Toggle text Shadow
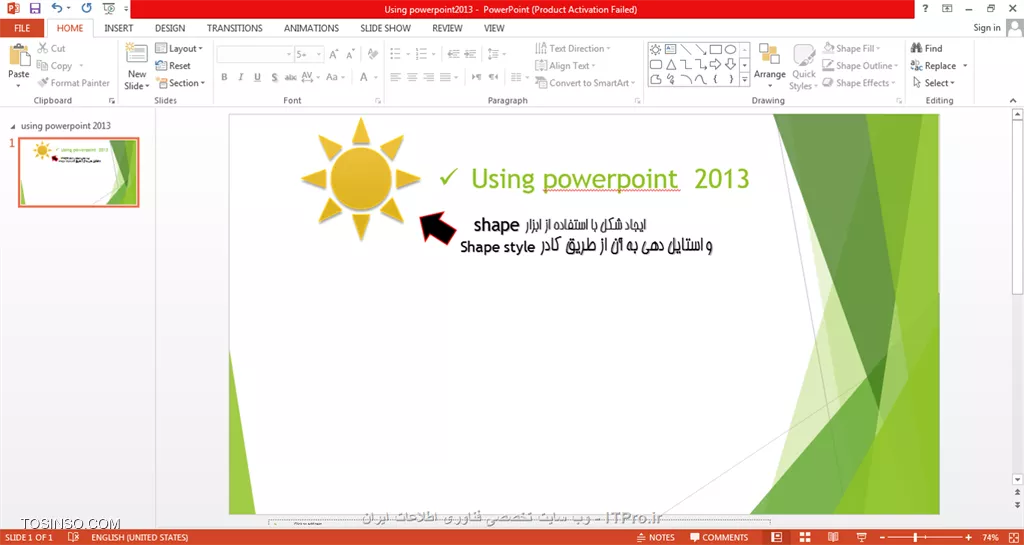 (274, 77)
